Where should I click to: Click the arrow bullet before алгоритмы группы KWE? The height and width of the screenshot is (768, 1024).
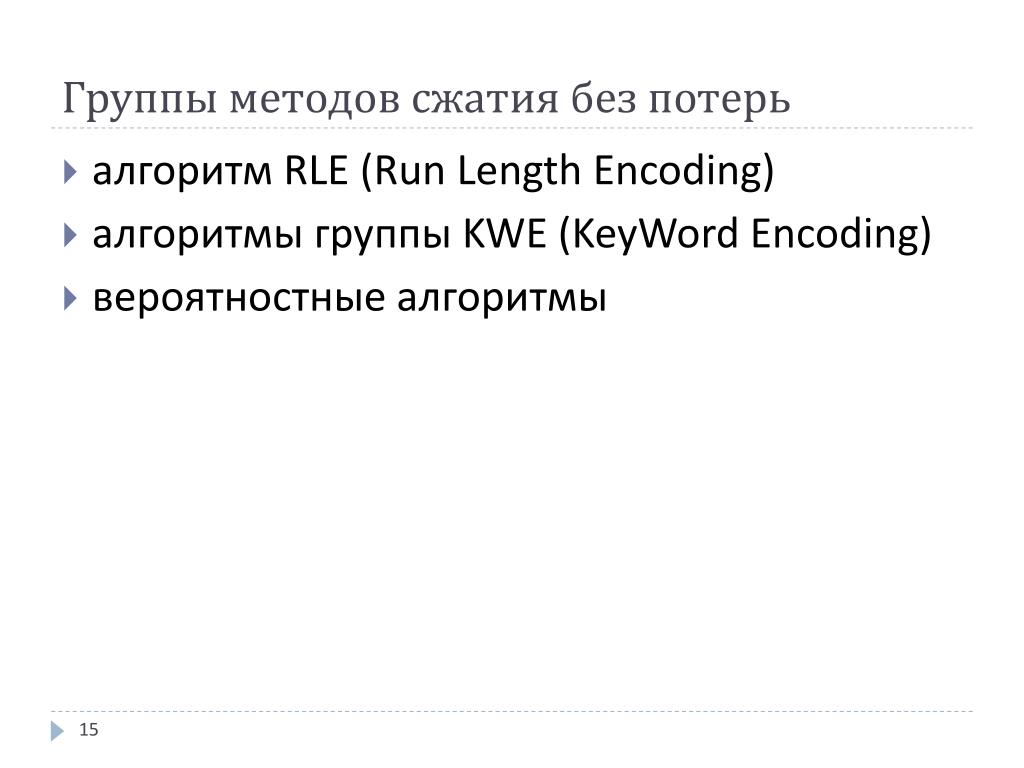[x=71, y=235]
